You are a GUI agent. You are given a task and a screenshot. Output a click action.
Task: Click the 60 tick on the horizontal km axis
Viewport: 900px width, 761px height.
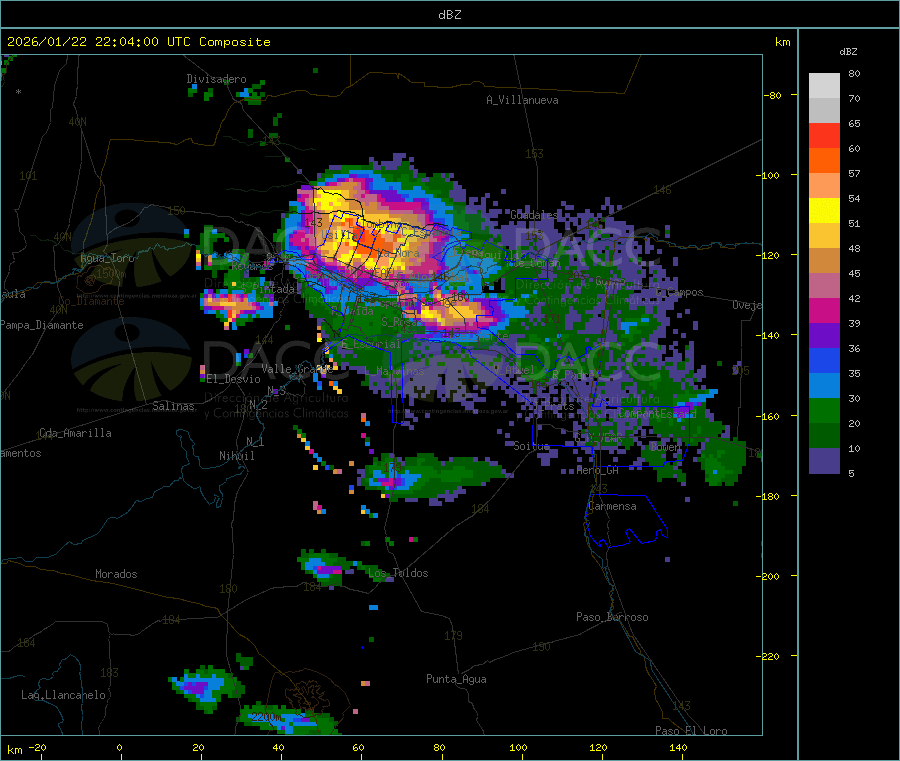(358, 747)
